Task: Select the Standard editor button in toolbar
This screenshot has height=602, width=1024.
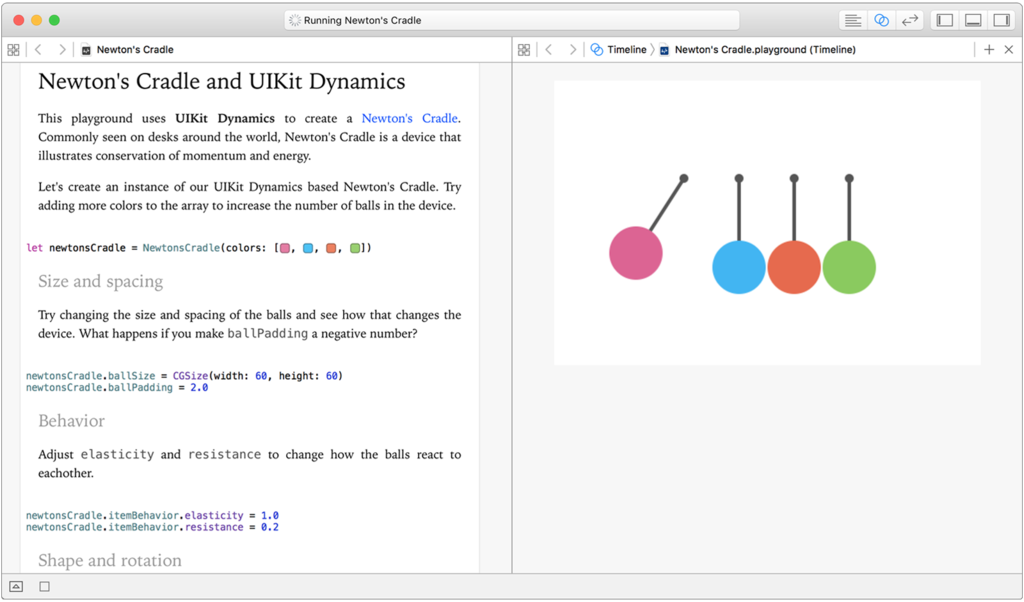Action: point(852,20)
